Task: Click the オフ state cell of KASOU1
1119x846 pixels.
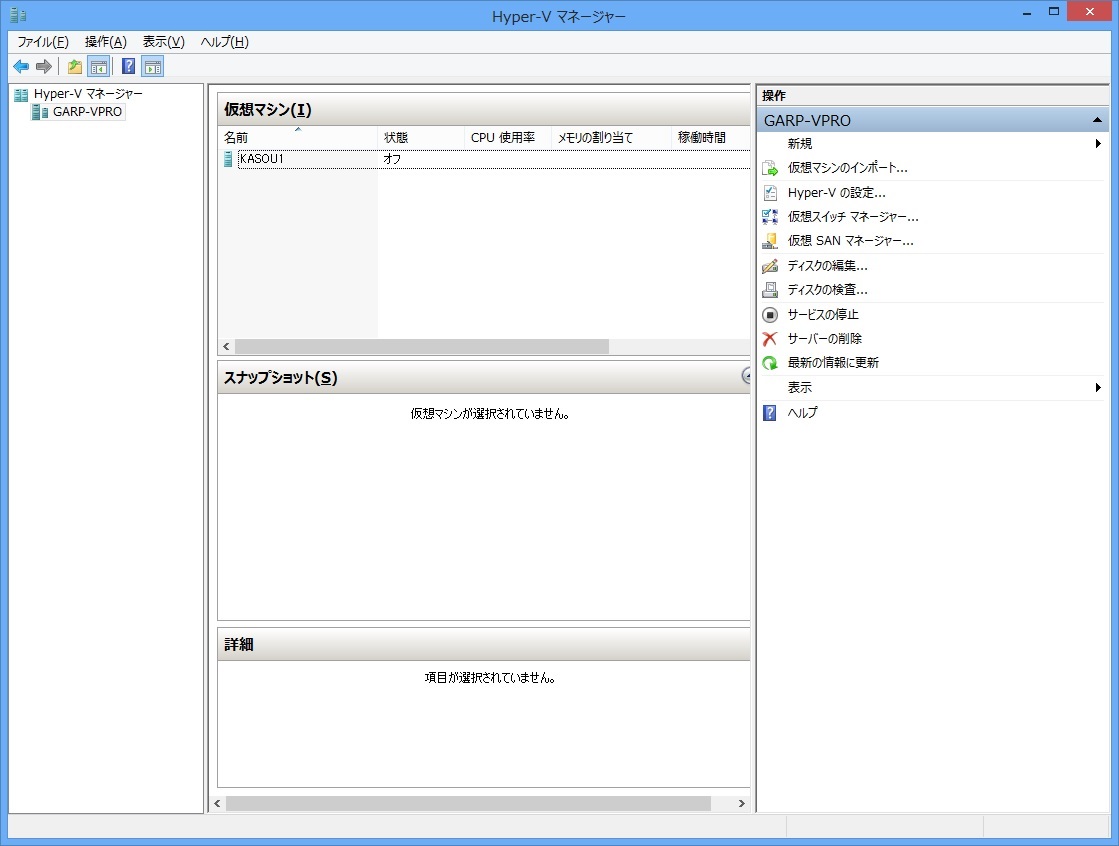Action: [392, 159]
